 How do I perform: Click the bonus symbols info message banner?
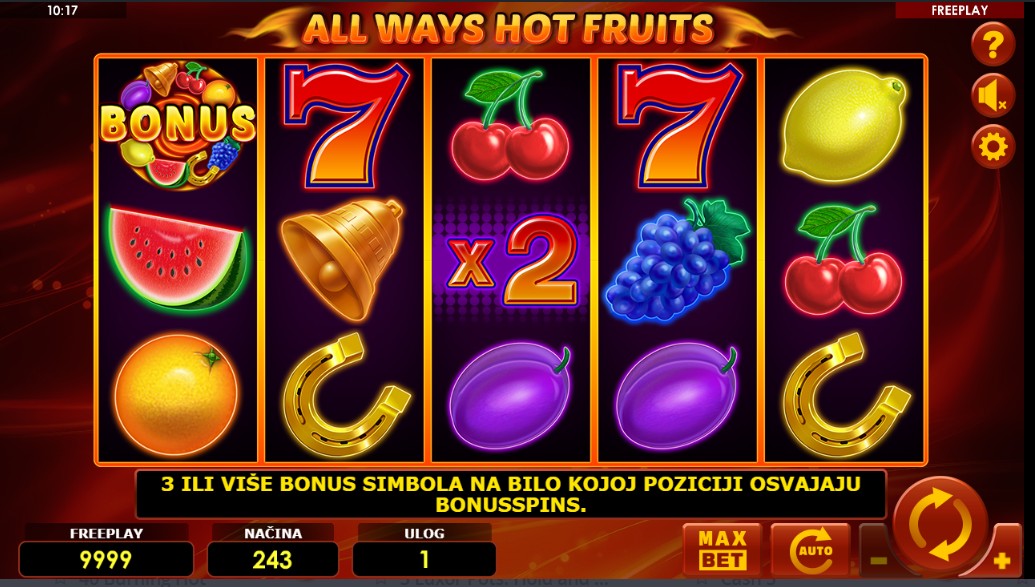[511, 494]
